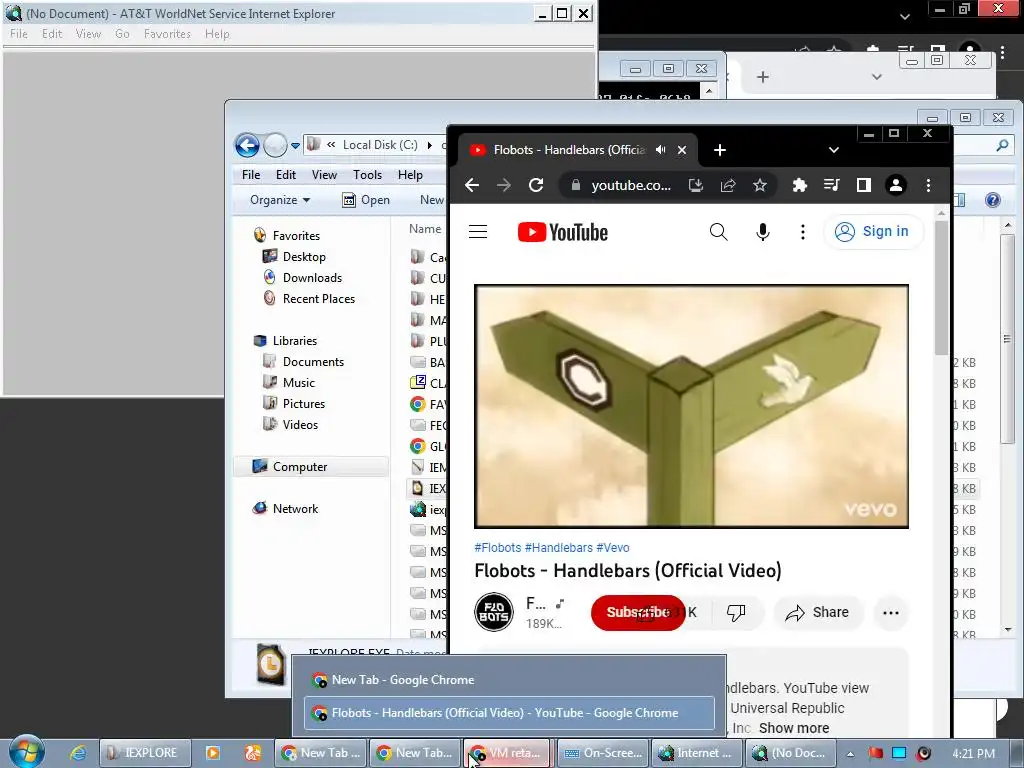Open Favorites menu in AT&T Internet Explorer
The image size is (1024, 768).
[167, 34]
